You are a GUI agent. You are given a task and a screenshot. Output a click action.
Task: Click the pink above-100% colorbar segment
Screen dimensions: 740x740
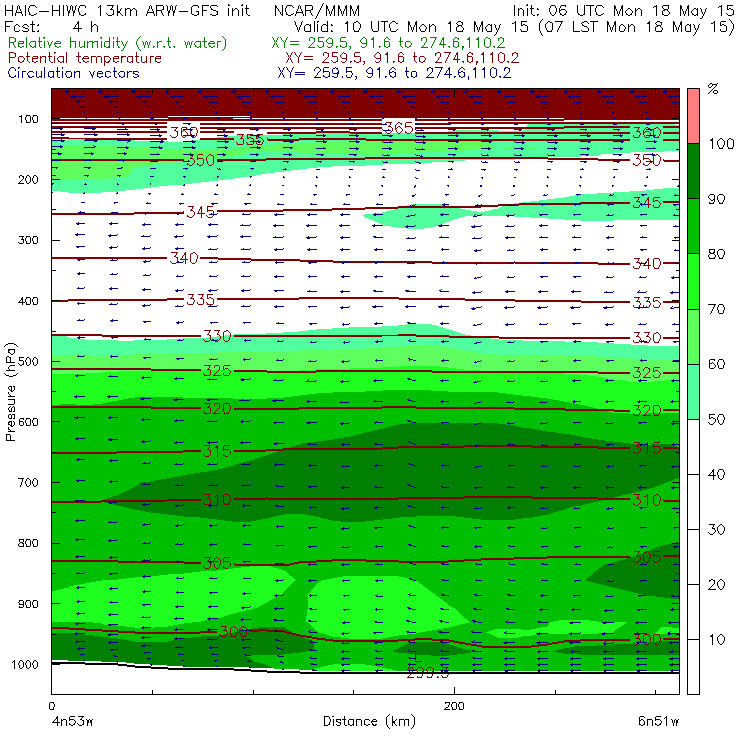(693, 116)
